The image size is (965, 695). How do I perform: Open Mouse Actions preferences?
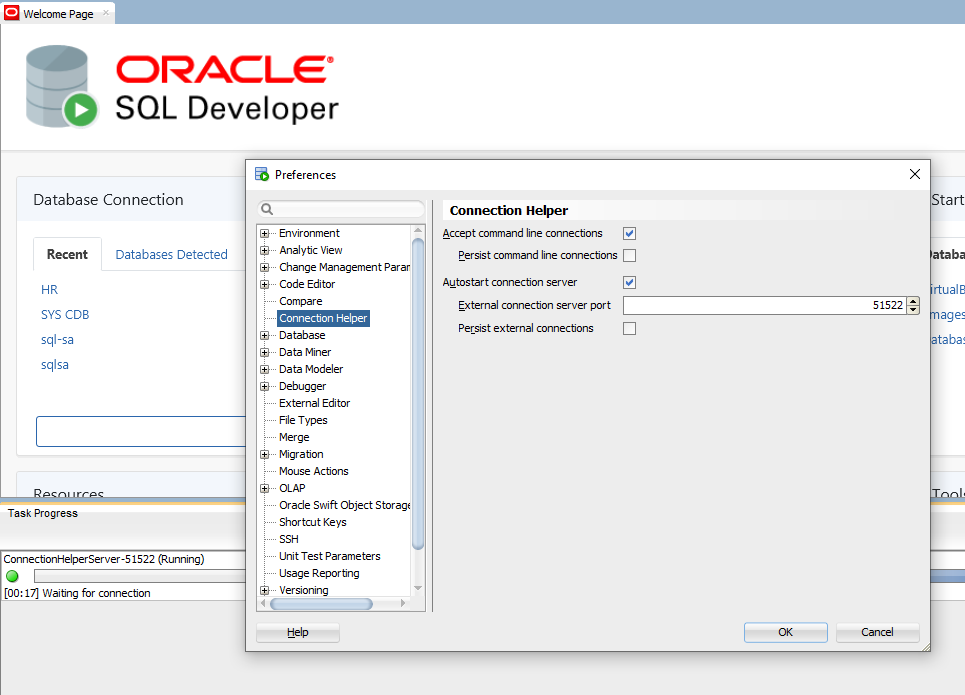tap(314, 471)
